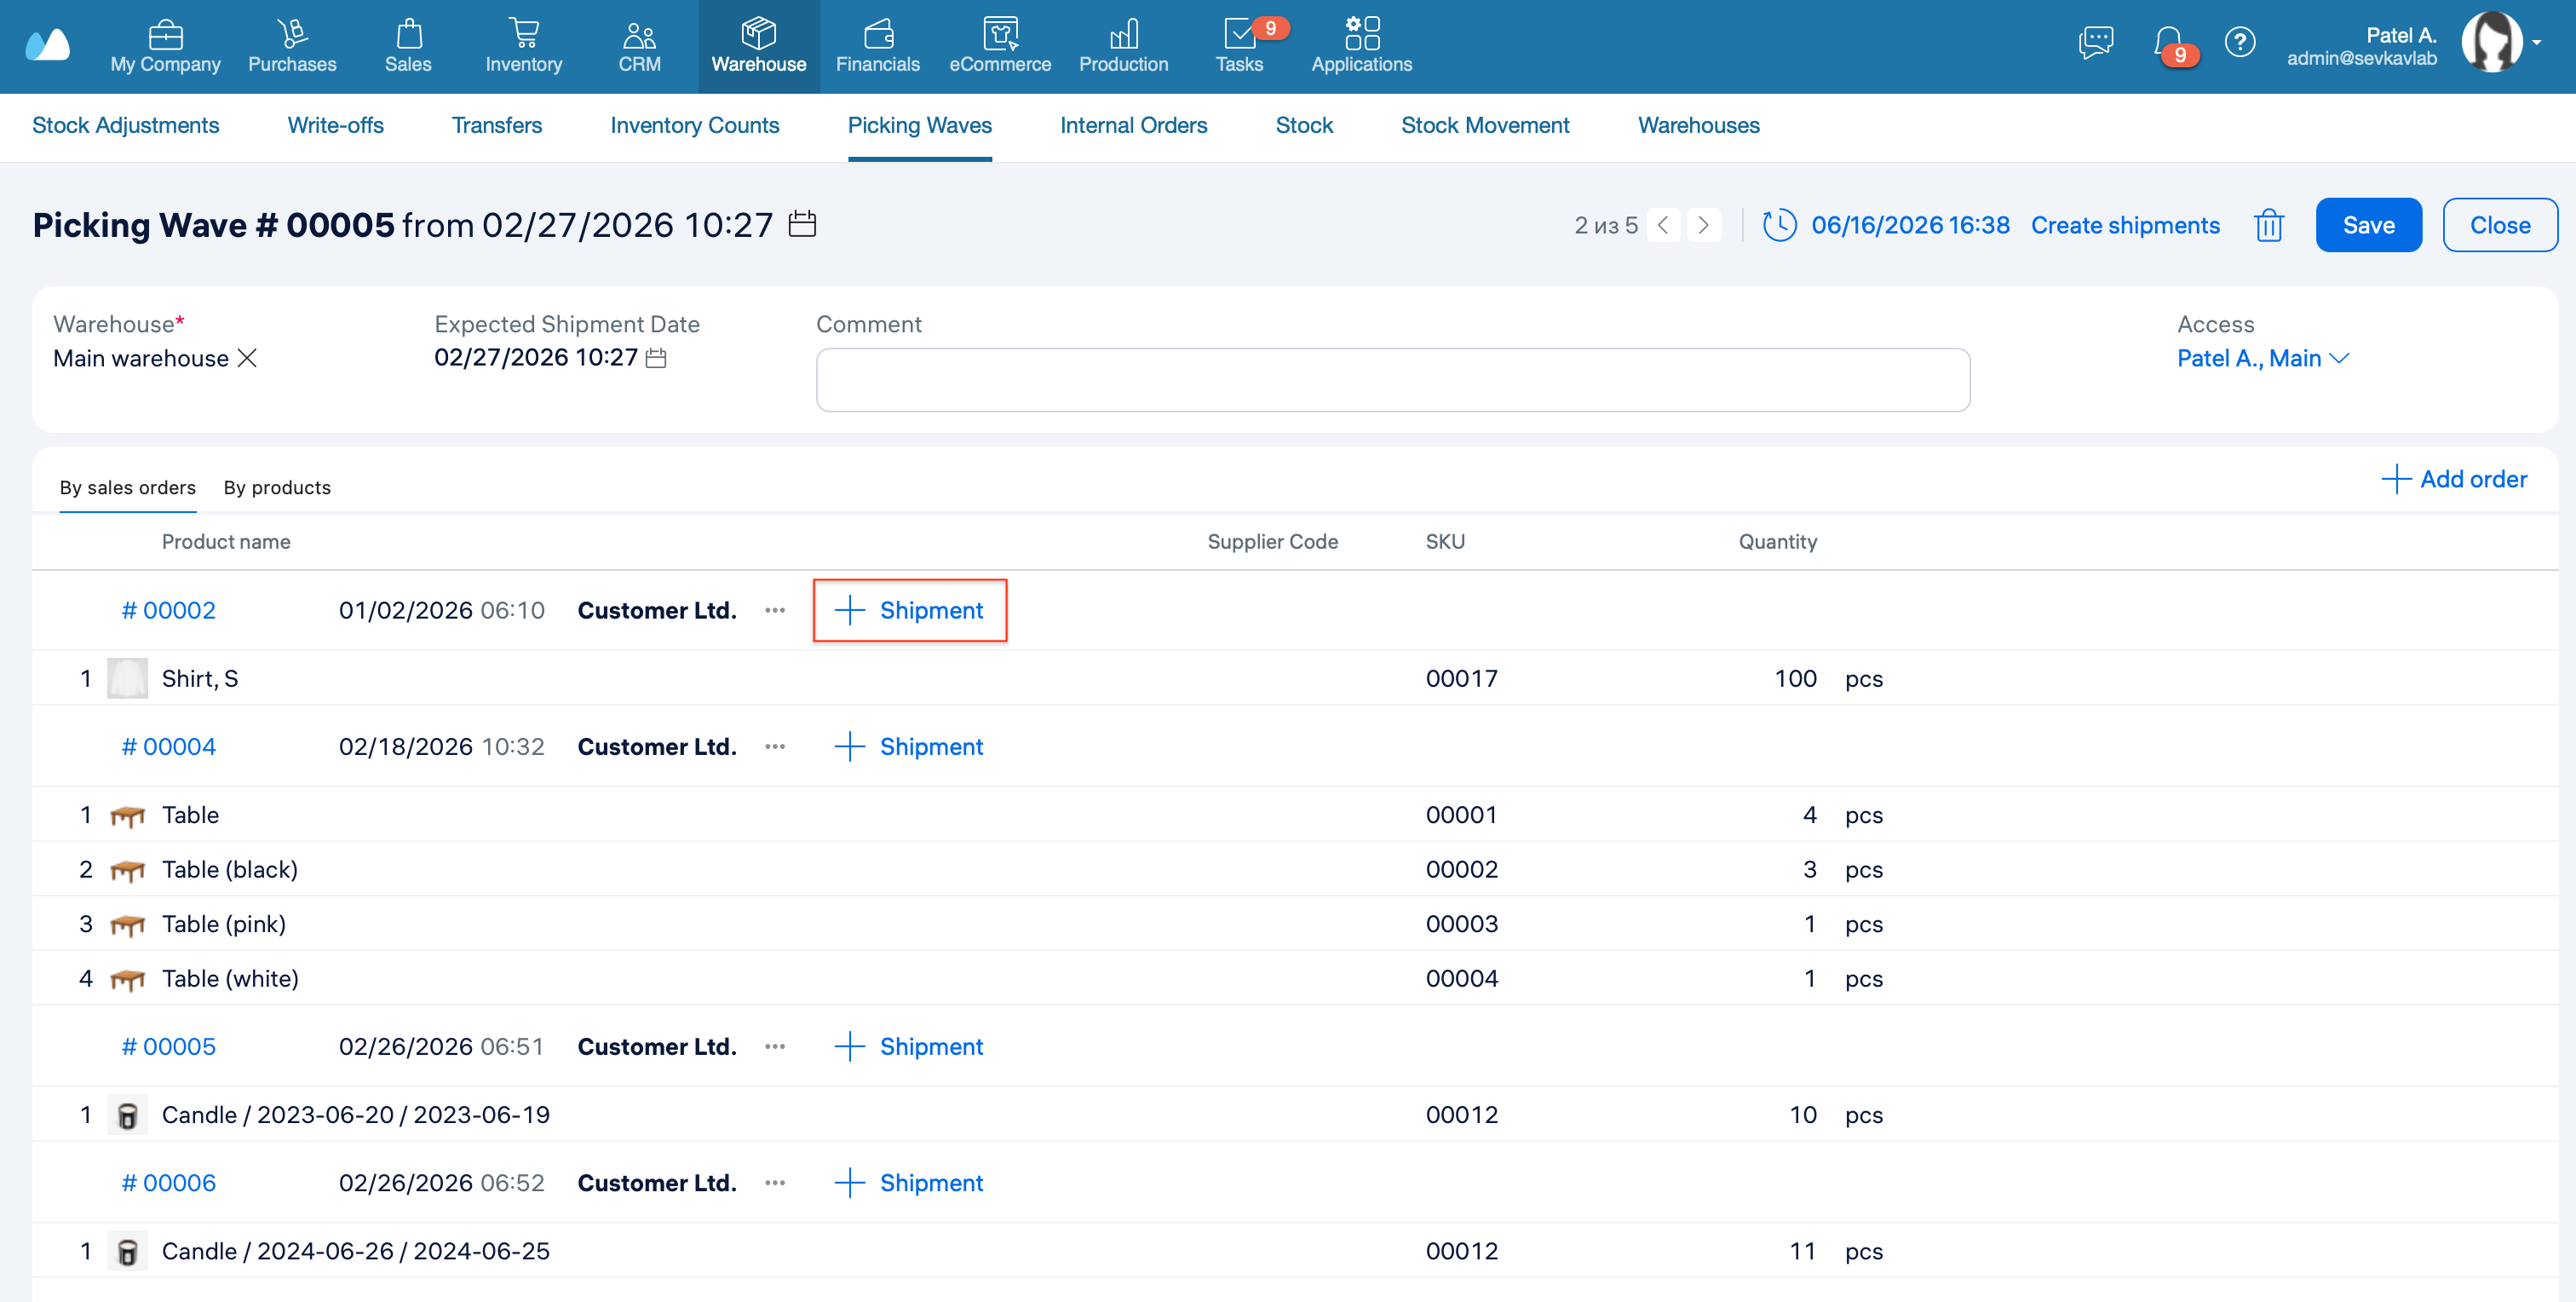Open the Production module
Viewport: 2576px width, 1302px height.
point(1123,47)
